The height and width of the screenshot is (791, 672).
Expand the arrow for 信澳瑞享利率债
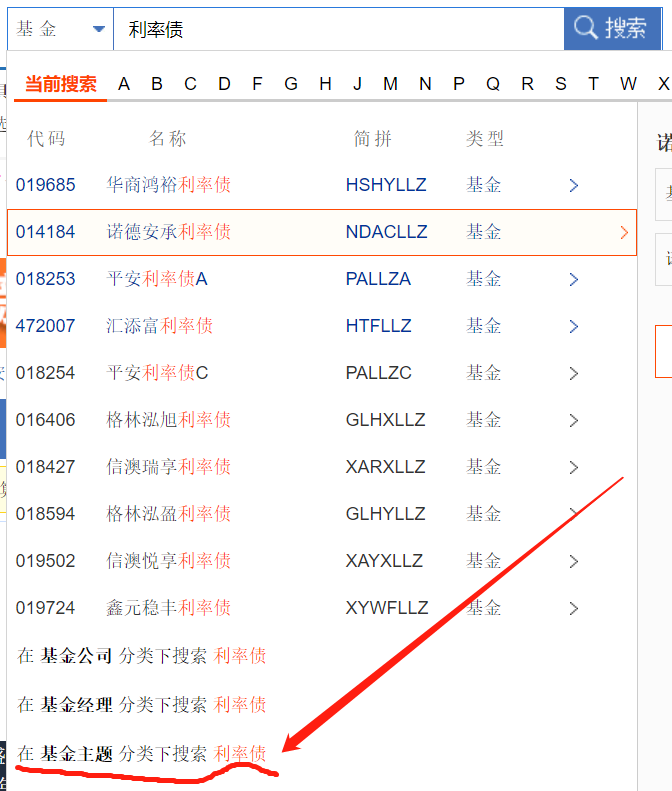click(574, 467)
